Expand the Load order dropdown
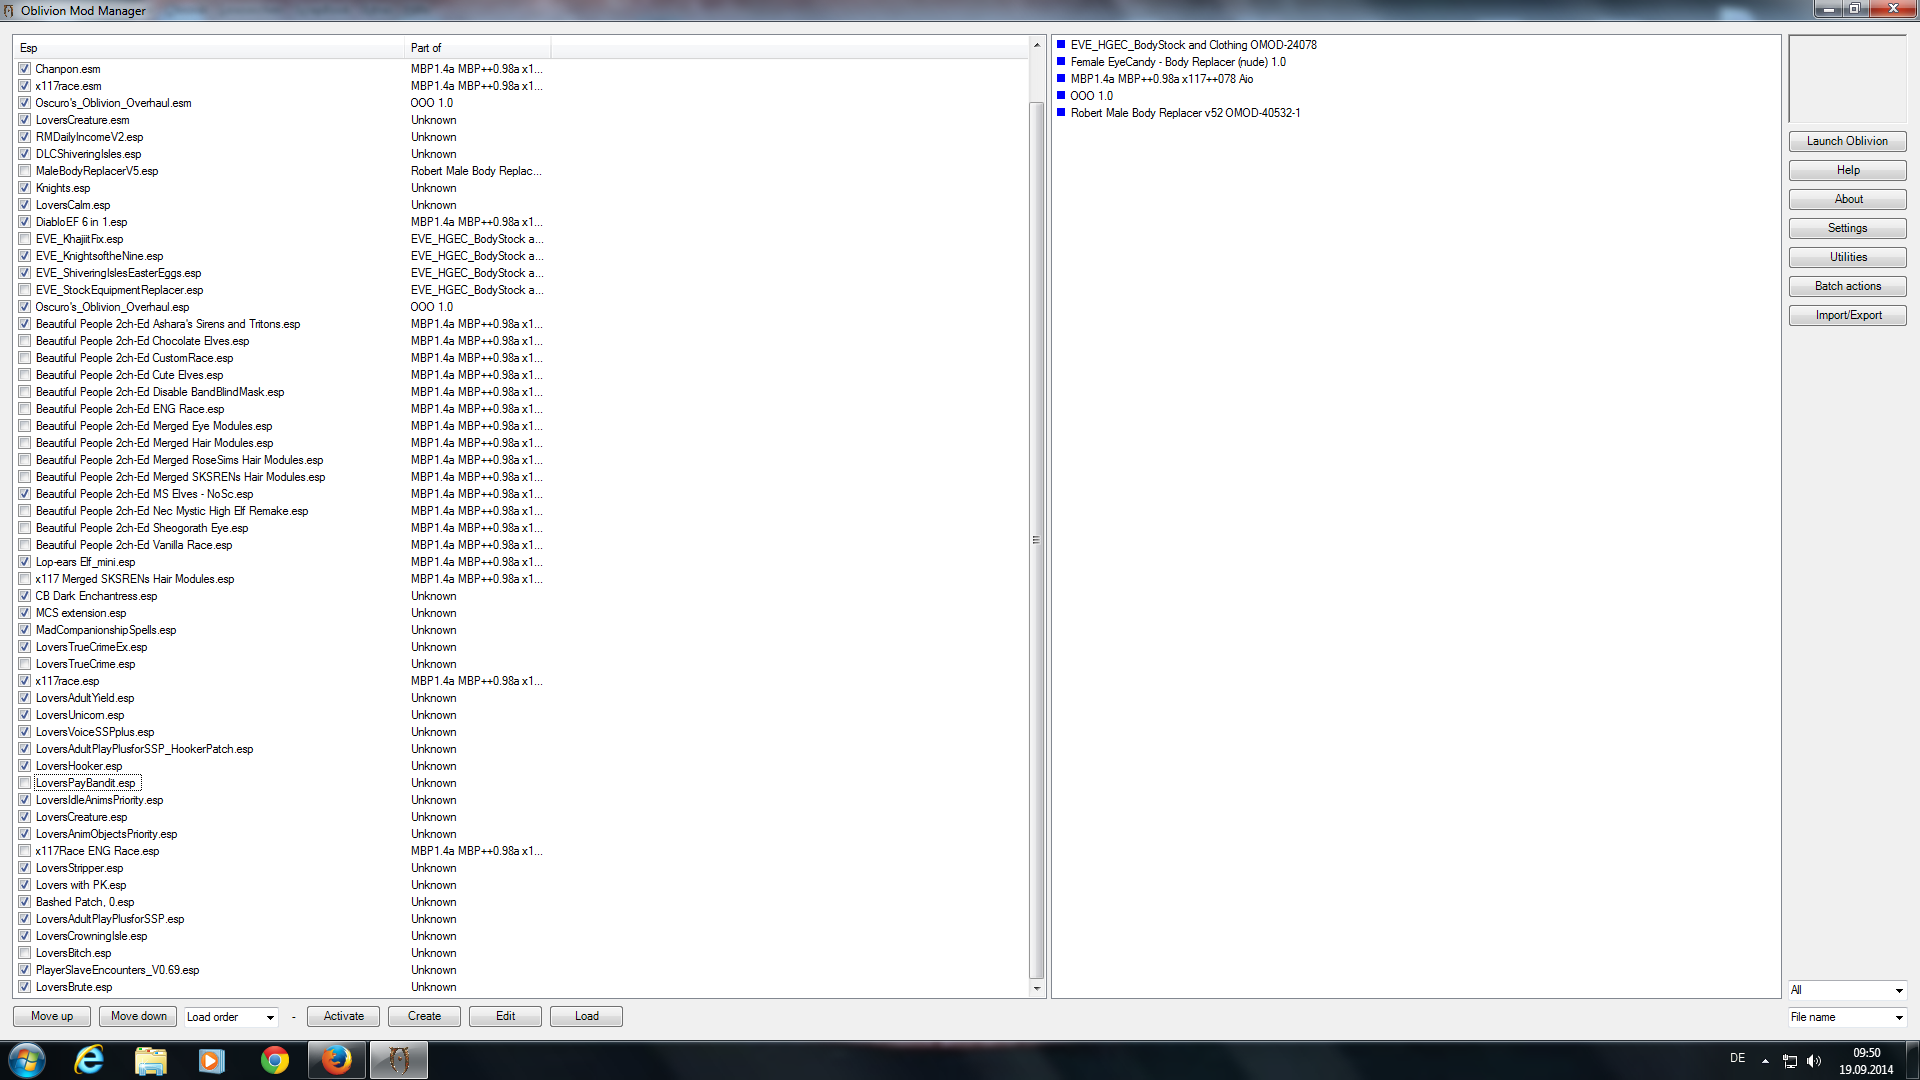 coord(272,1017)
